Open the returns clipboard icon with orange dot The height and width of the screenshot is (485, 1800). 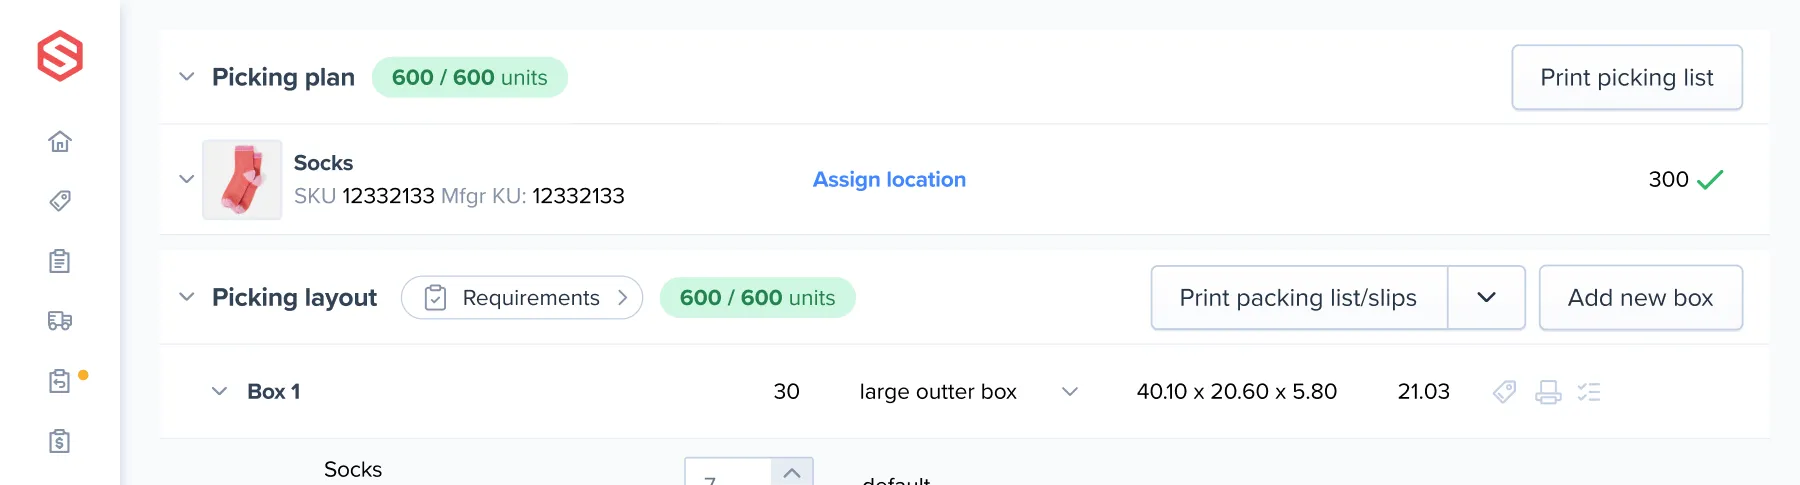60,381
